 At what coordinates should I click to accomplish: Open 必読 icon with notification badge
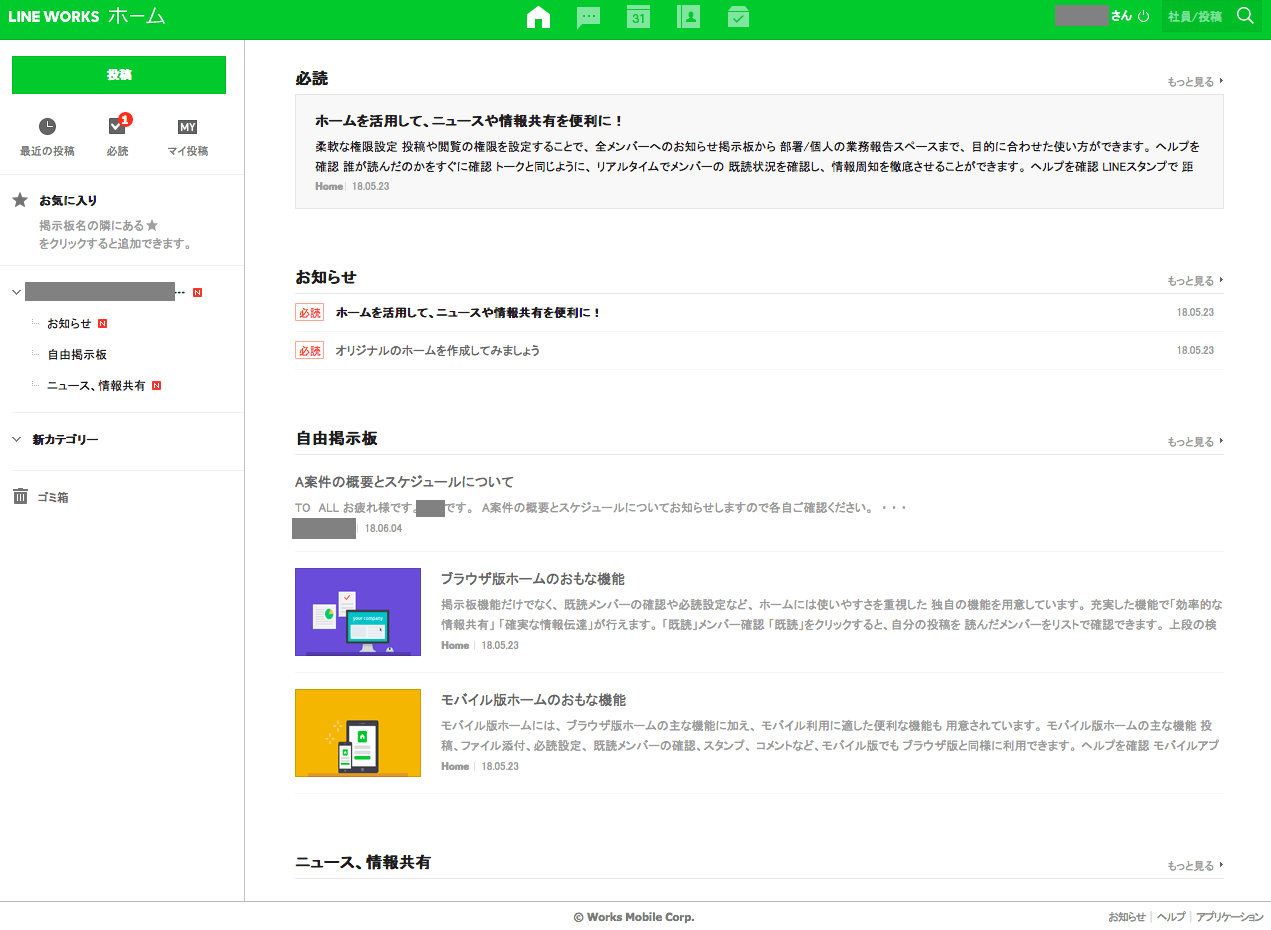click(117, 127)
